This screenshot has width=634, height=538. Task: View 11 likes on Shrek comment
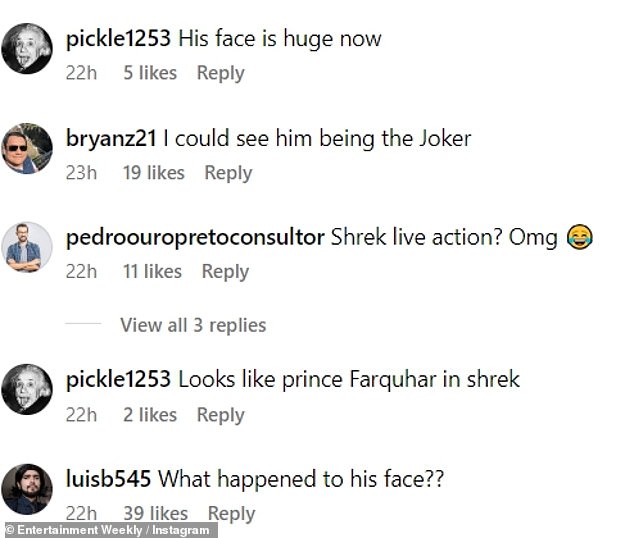[152, 272]
